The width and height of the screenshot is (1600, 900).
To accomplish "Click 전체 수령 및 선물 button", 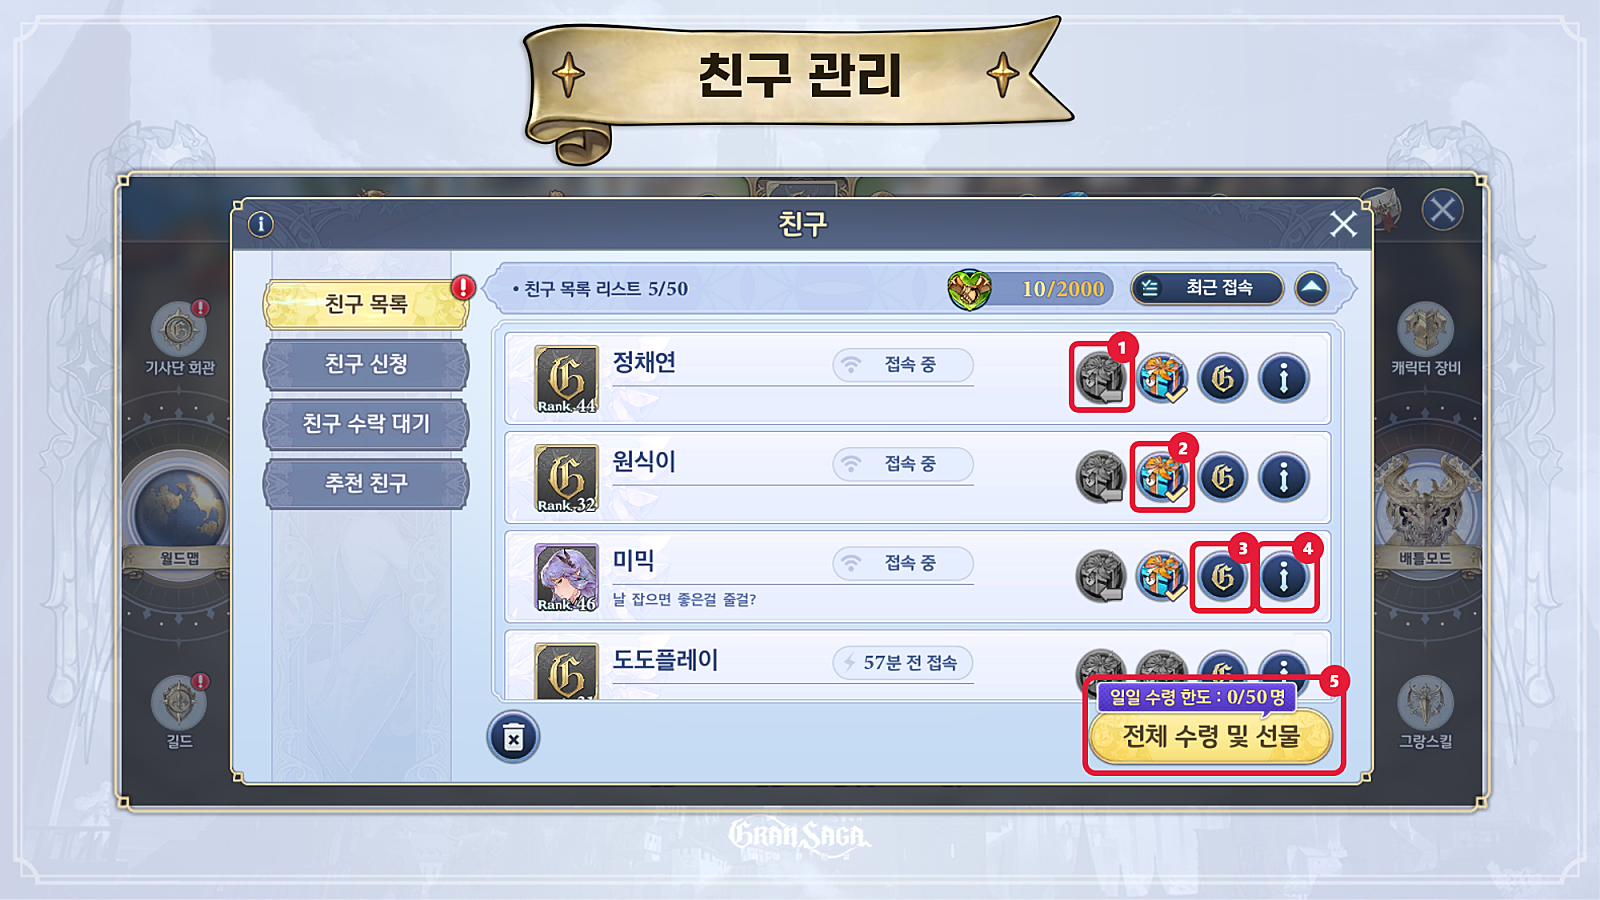I will point(1211,737).
